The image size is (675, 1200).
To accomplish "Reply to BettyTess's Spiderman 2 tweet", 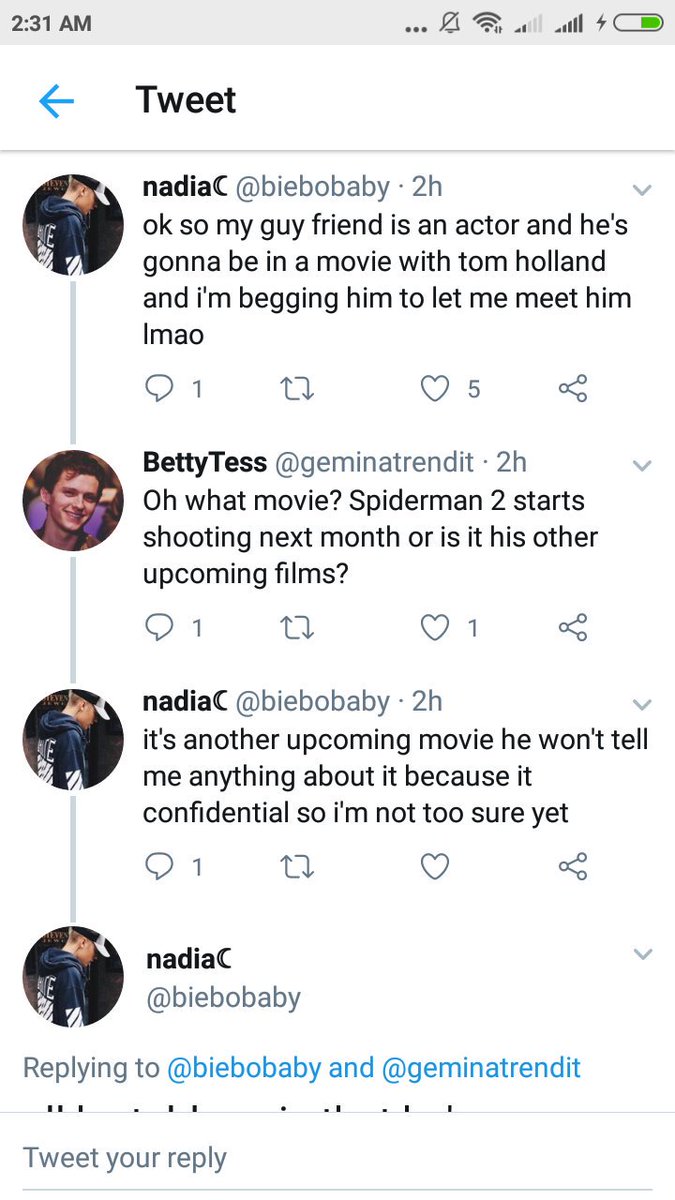I will (x=160, y=627).
